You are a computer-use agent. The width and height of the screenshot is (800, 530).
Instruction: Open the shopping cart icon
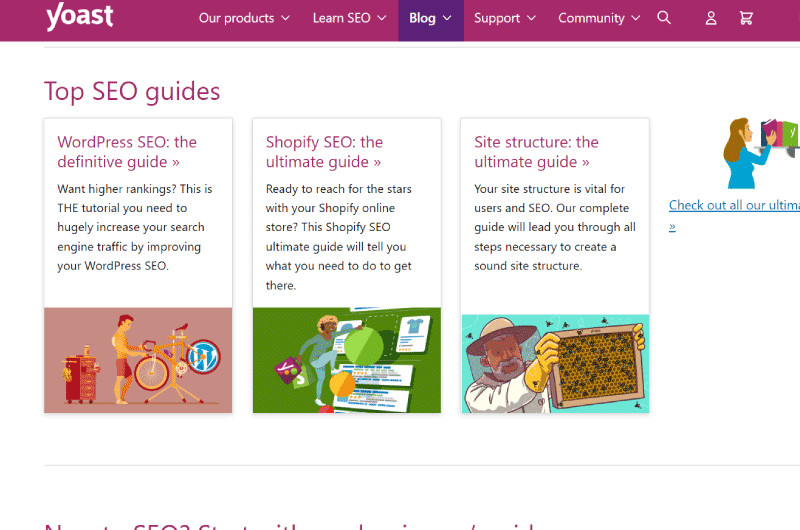click(746, 18)
